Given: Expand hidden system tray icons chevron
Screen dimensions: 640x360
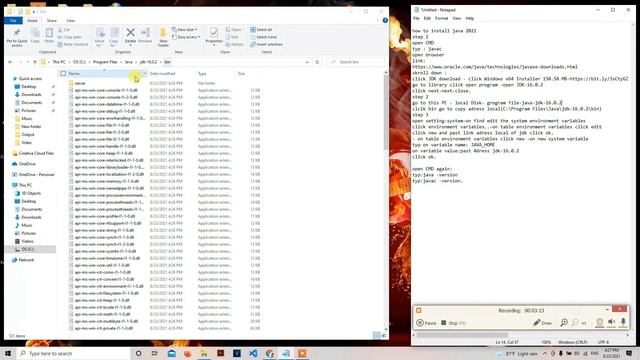Looking at the screenshot, I should pyautogui.click(x=544, y=353).
